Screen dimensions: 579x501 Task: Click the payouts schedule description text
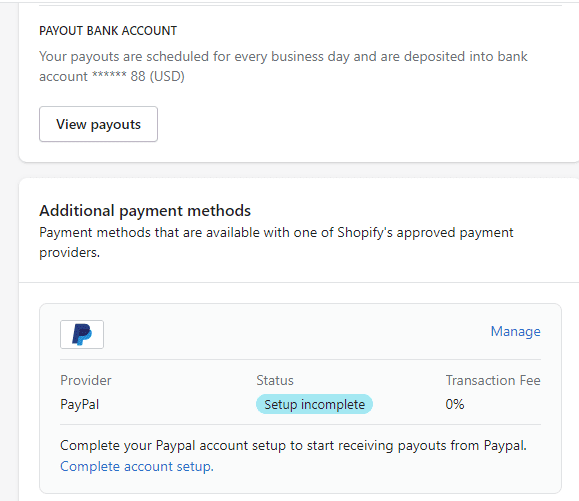point(283,66)
